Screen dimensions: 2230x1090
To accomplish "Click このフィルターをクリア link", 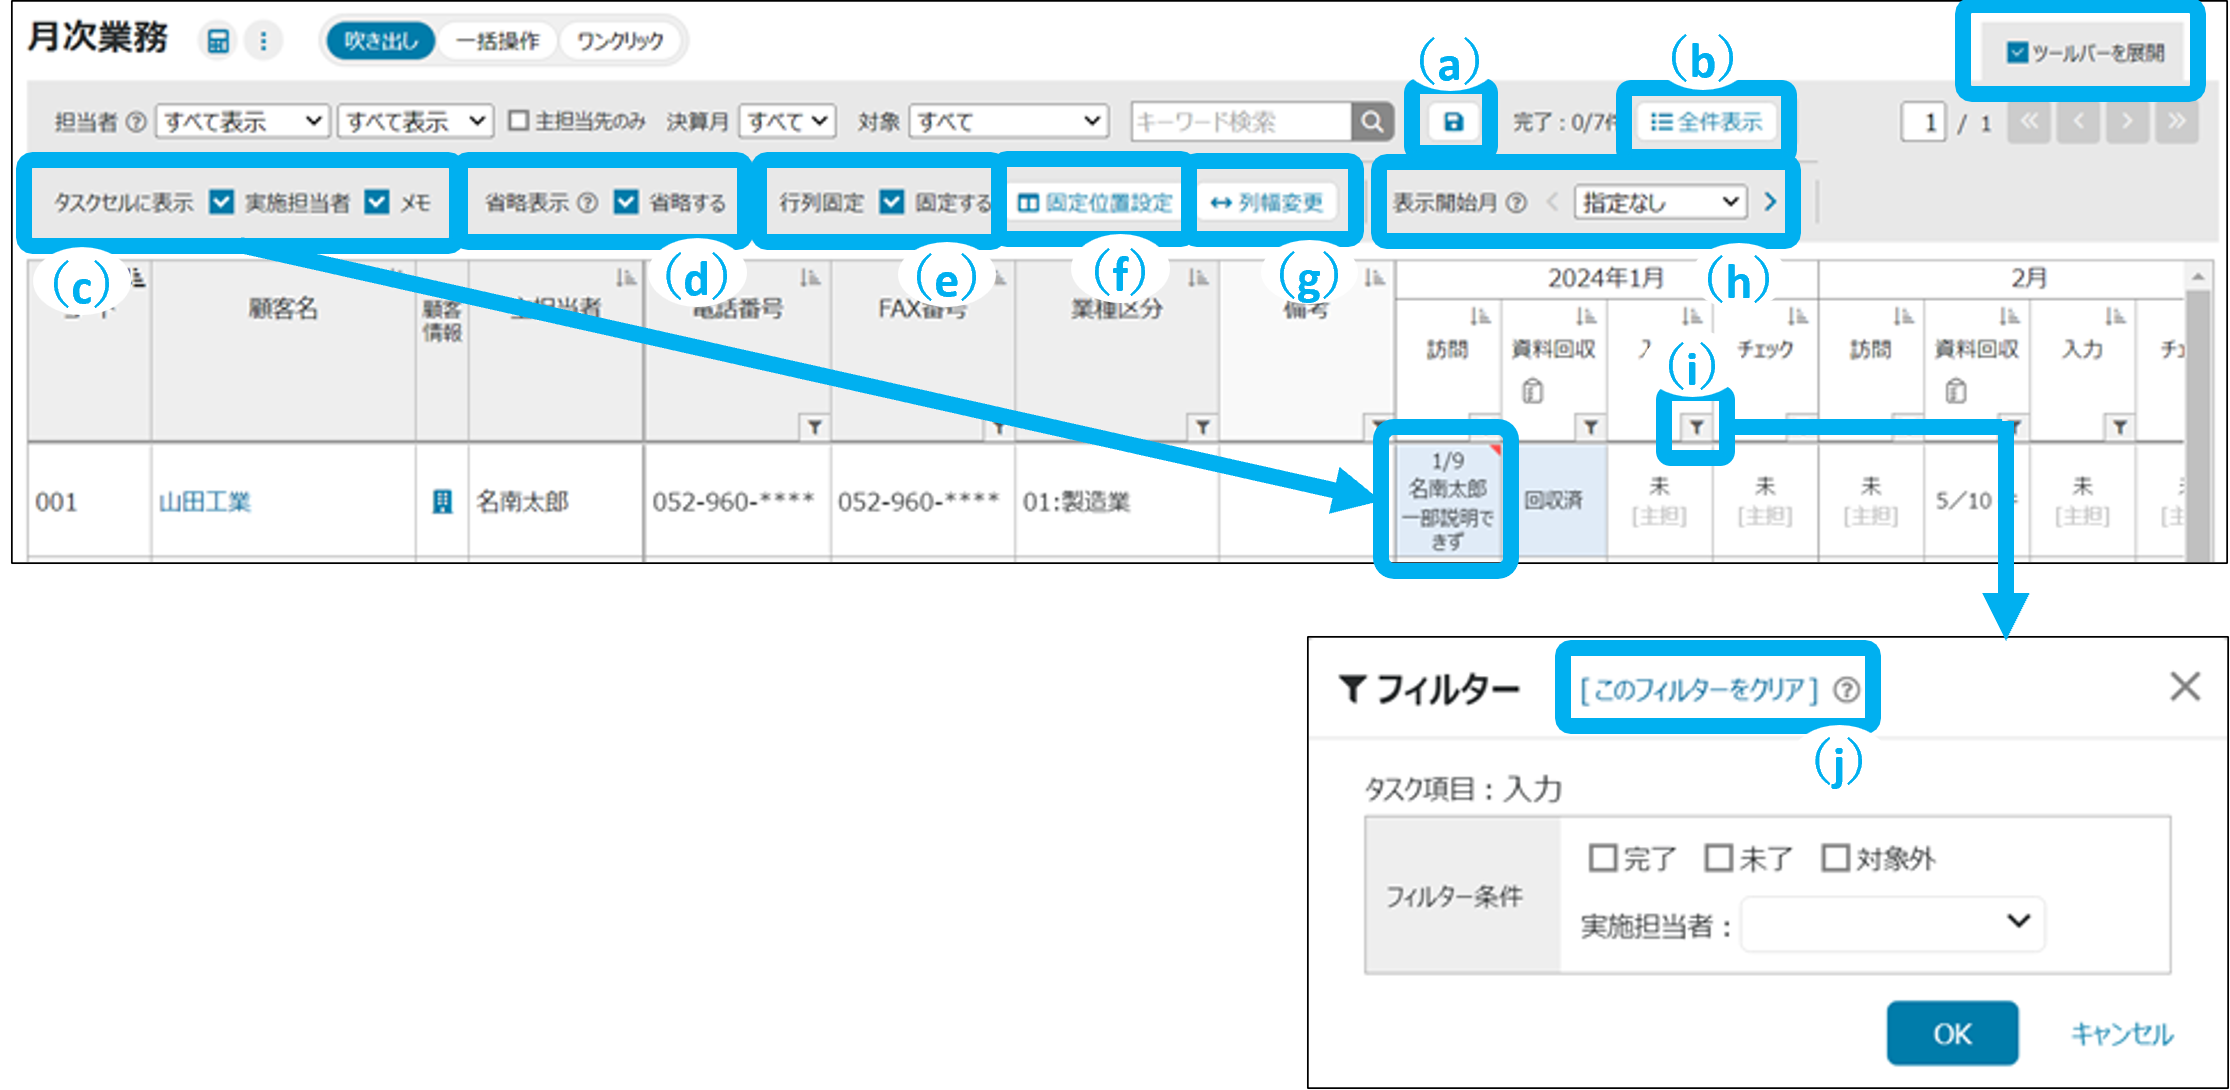I will [1698, 689].
